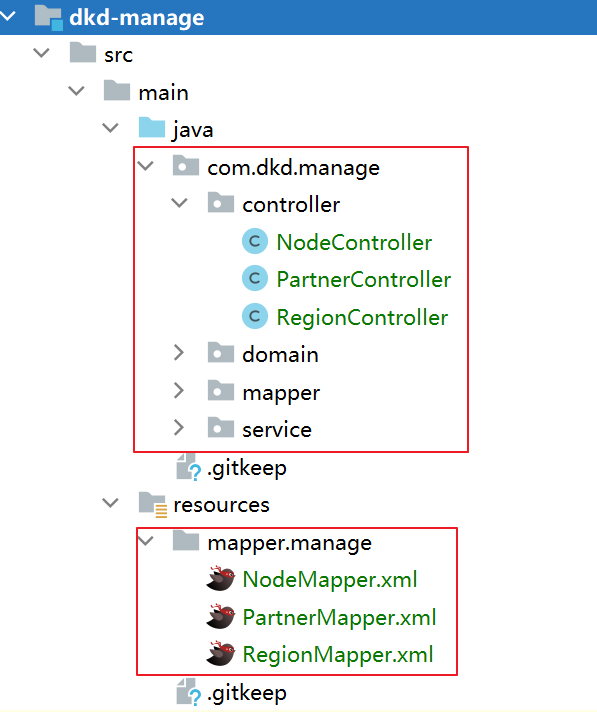The image size is (597, 712).
Task: Click the NodeMapper.xml MyBatis bird icon
Action: (220, 578)
